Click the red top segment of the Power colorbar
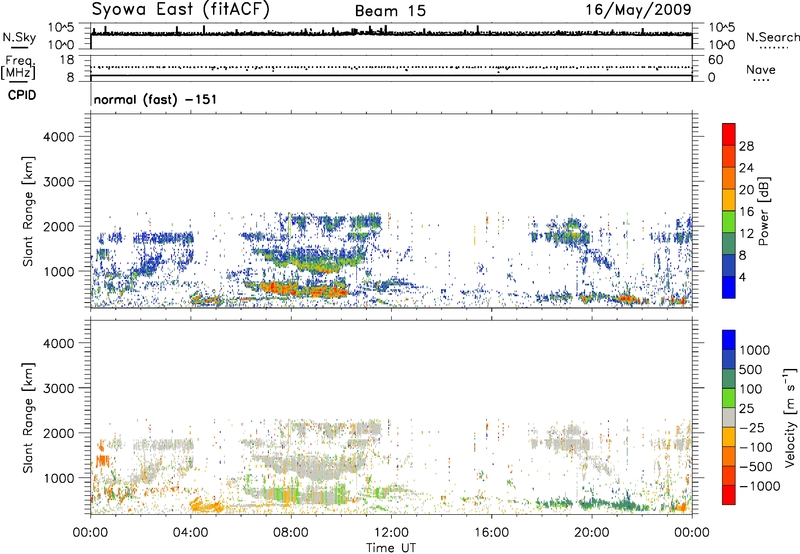This screenshot has width=800, height=554. pos(729,134)
